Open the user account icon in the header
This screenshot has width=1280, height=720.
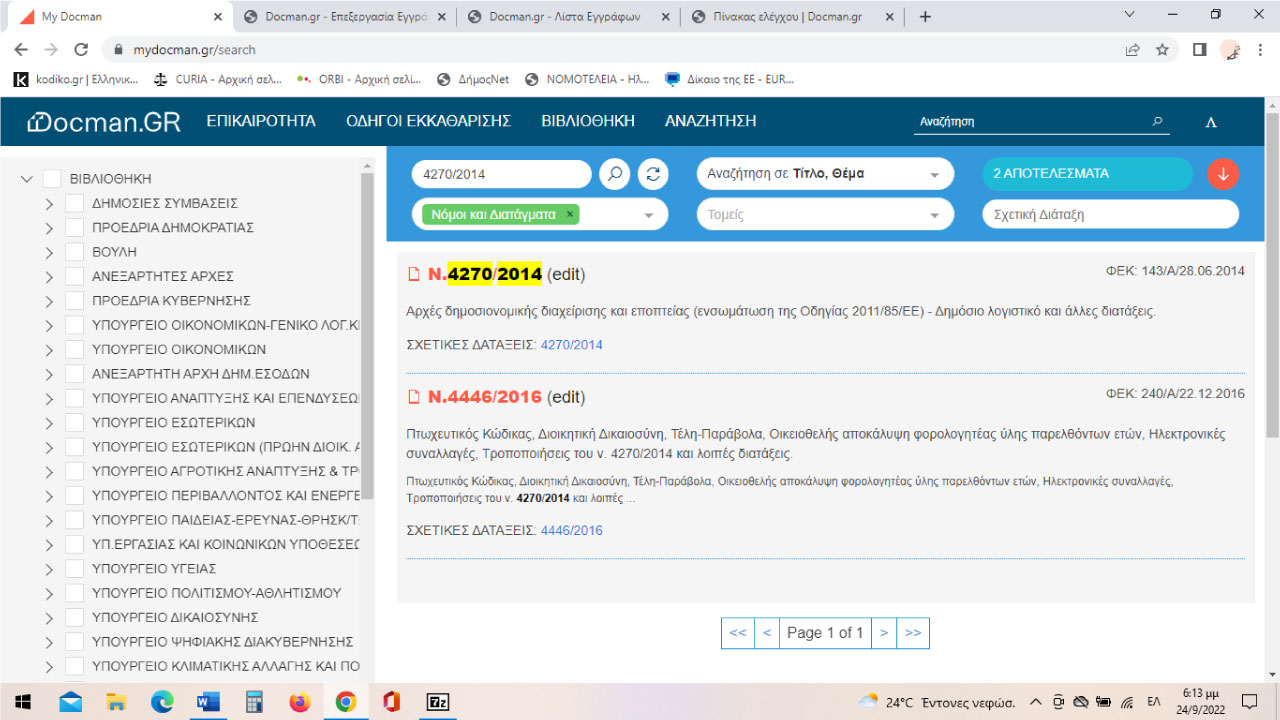point(1210,120)
